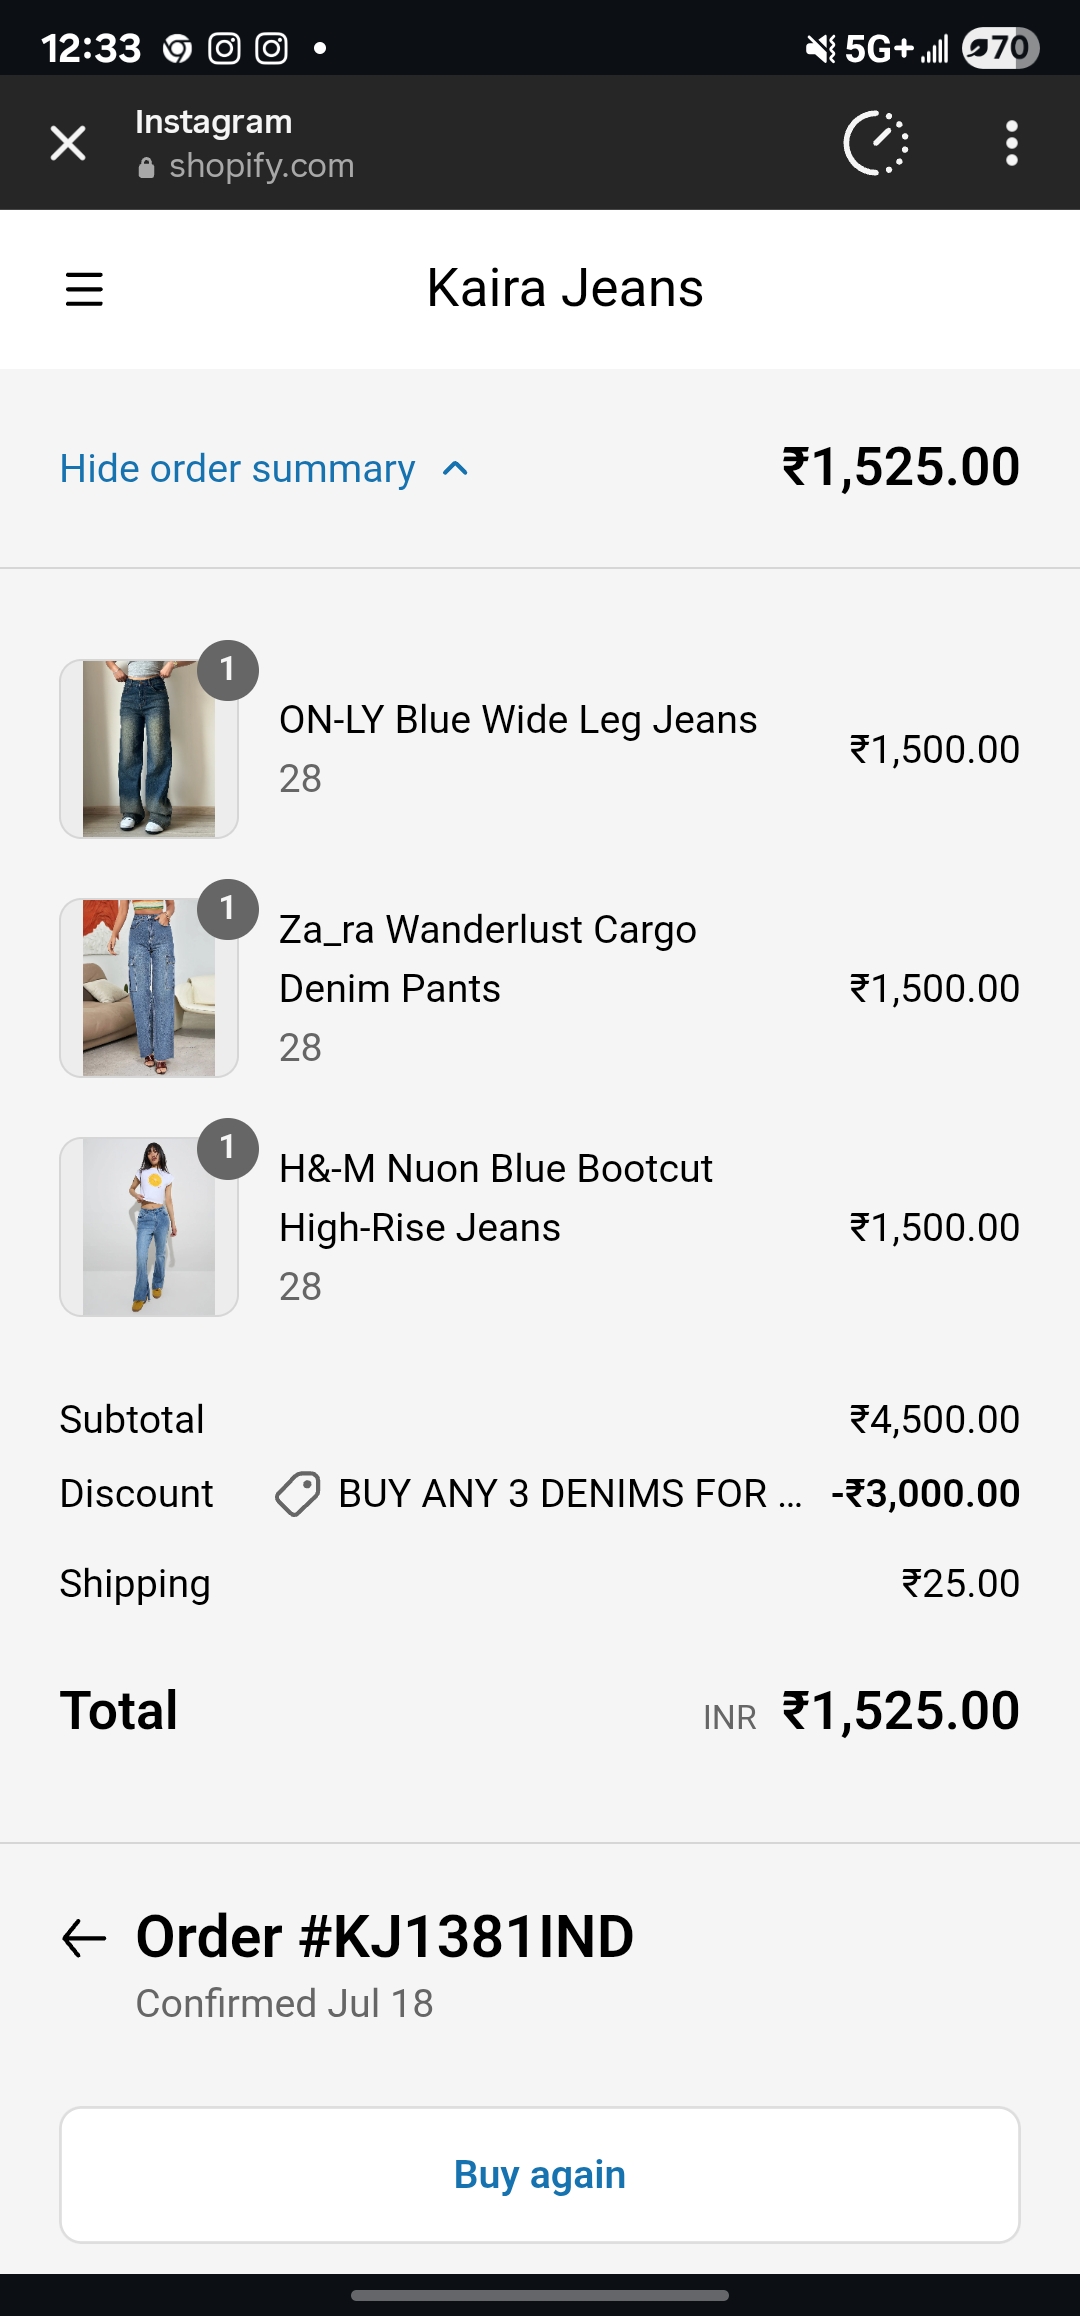Click Hide order summary link
This screenshot has height=2316, width=1080.
(x=237, y=468)
